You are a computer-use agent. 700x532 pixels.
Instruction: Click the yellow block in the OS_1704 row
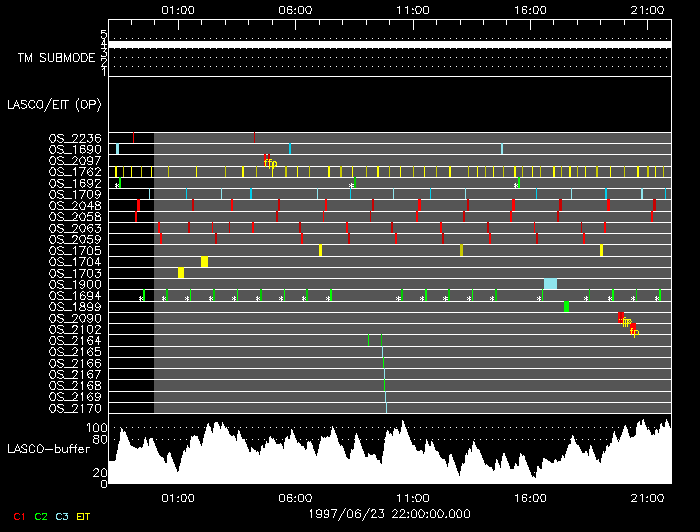click(x=204, y=262)
